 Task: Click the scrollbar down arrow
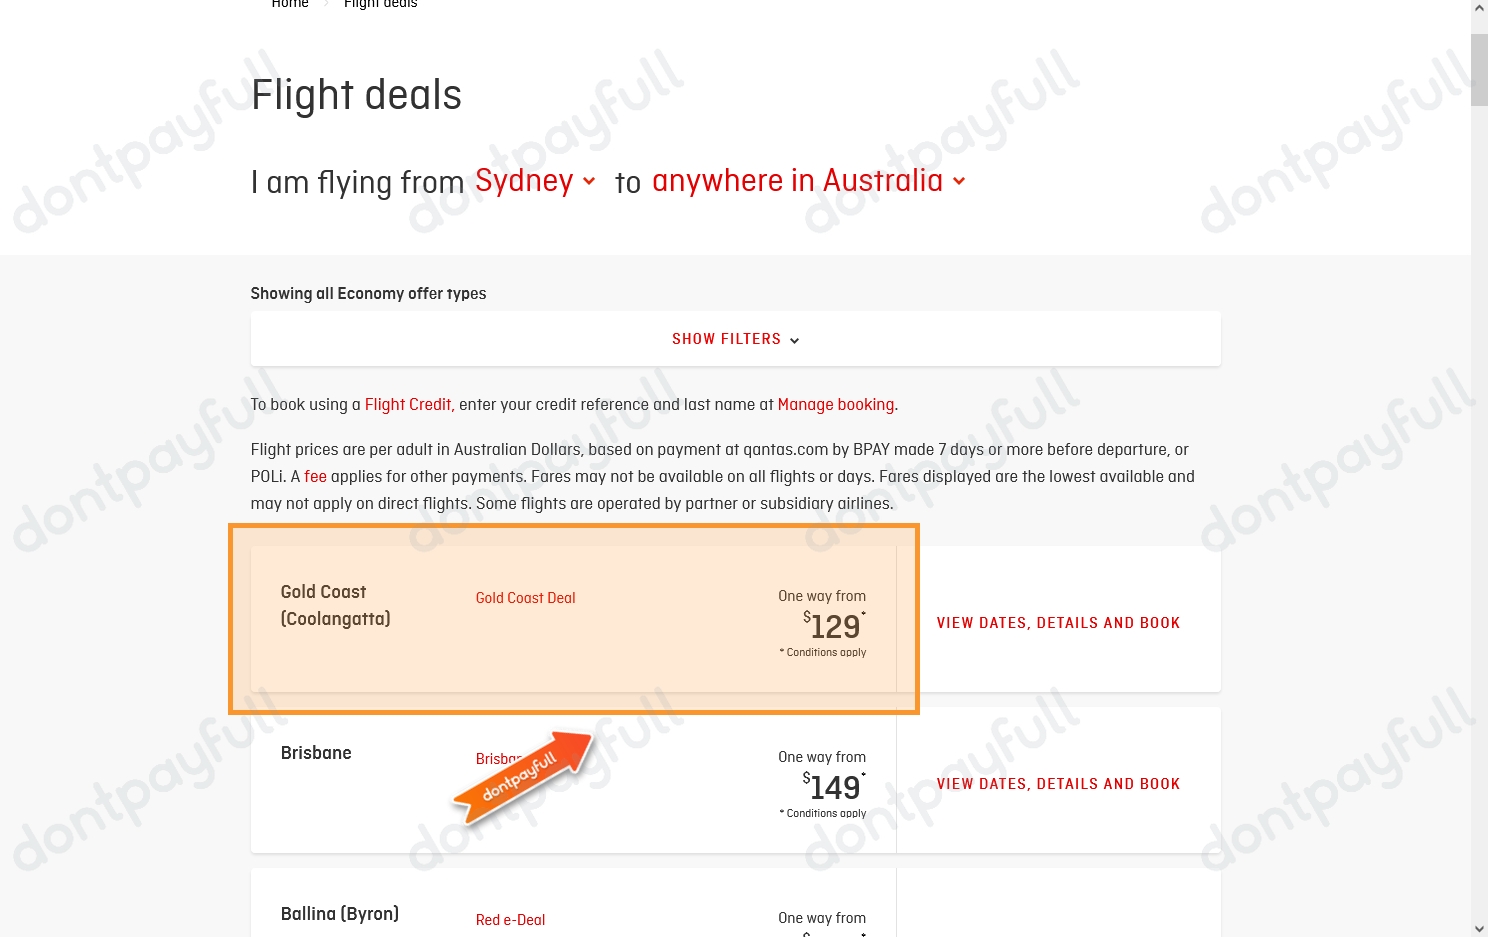[1479, 929]
